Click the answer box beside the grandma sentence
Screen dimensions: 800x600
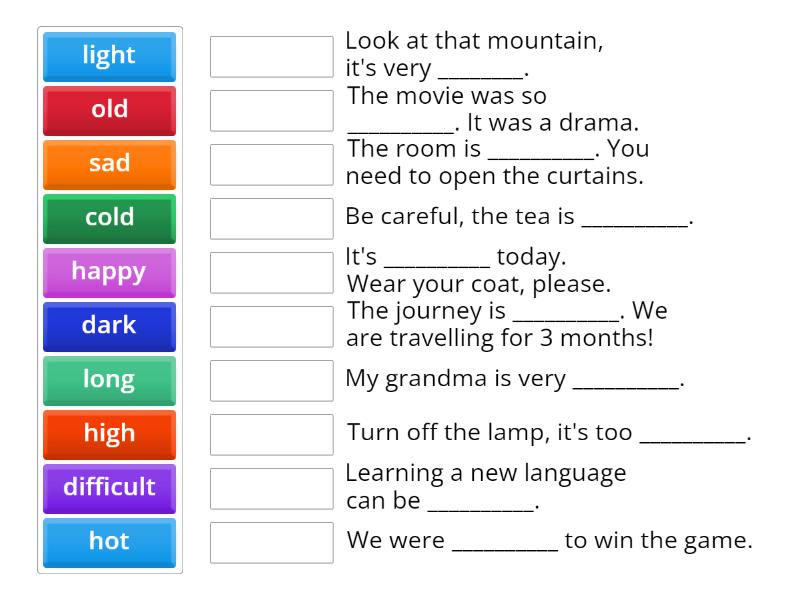[271, 379]
